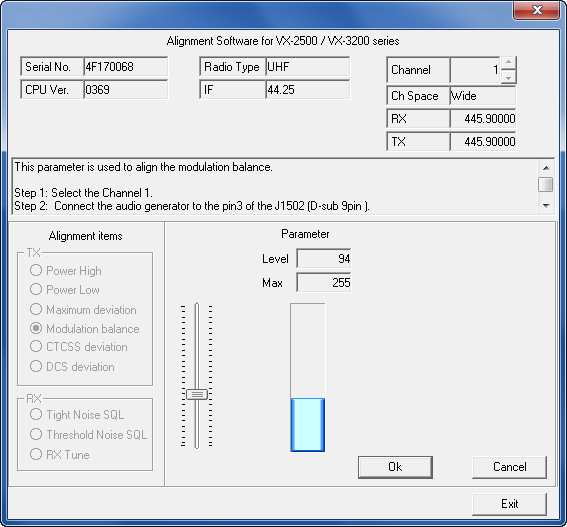Close the alignment software window
The width and height of the screenshot is (567, 527).
536,10
